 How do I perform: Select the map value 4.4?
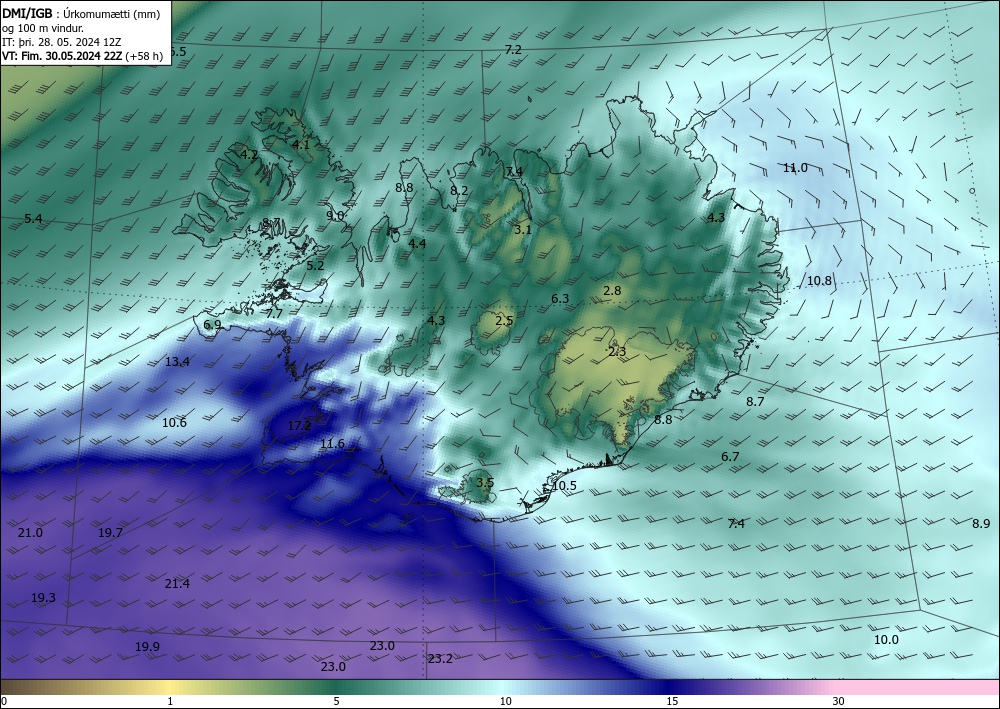417,244
